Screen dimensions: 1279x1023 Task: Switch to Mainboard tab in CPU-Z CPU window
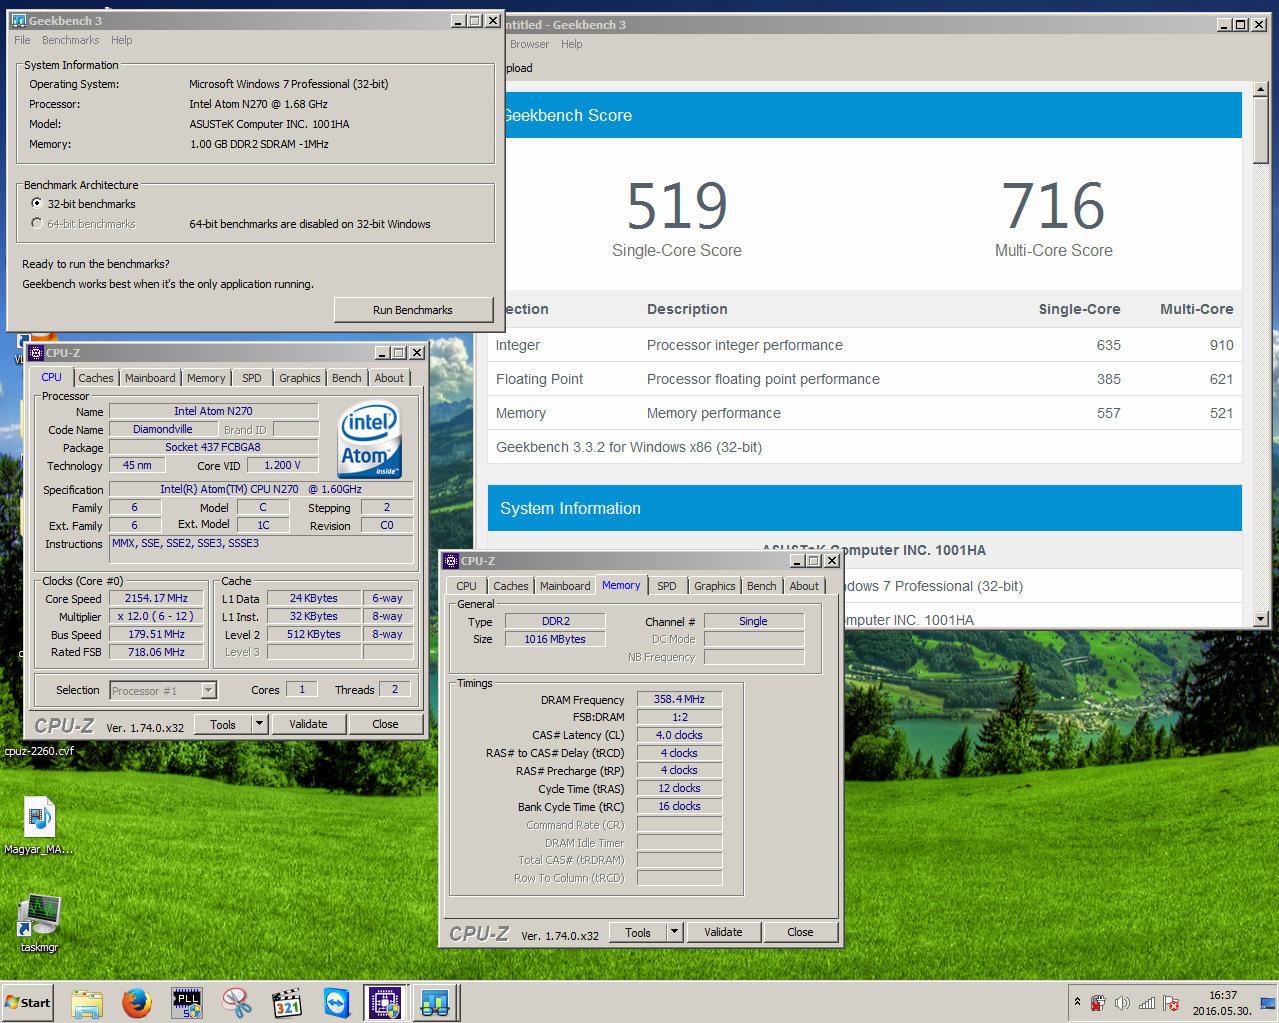[x=150, y=378]
